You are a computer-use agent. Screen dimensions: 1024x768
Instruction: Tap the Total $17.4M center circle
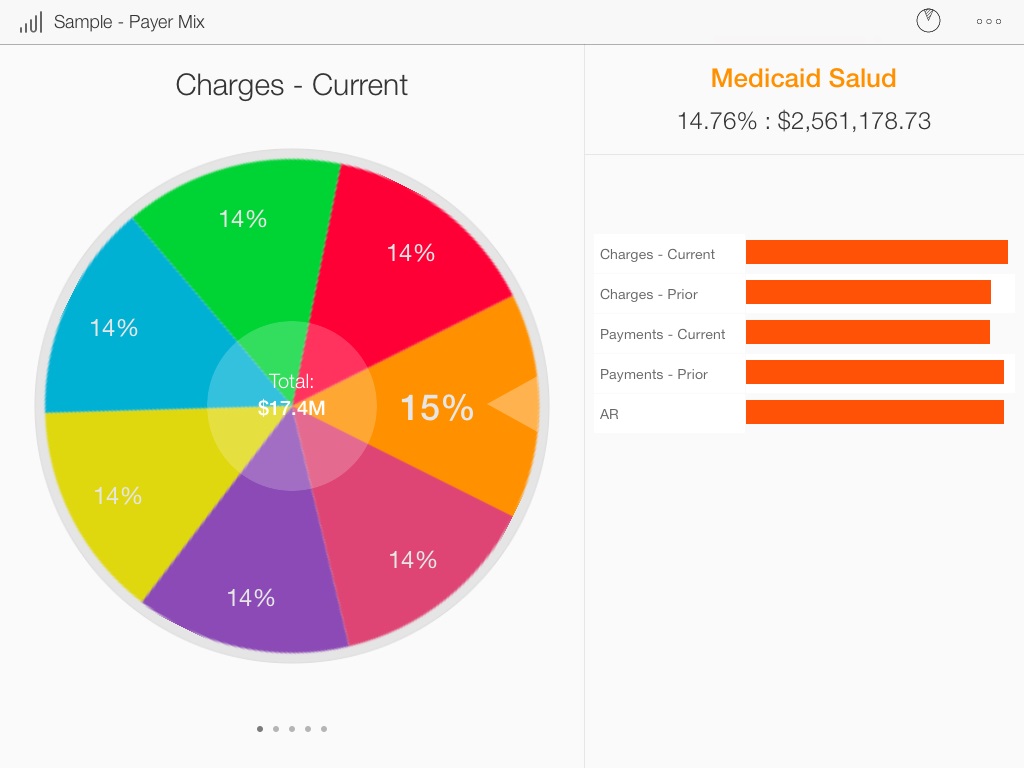291,396
